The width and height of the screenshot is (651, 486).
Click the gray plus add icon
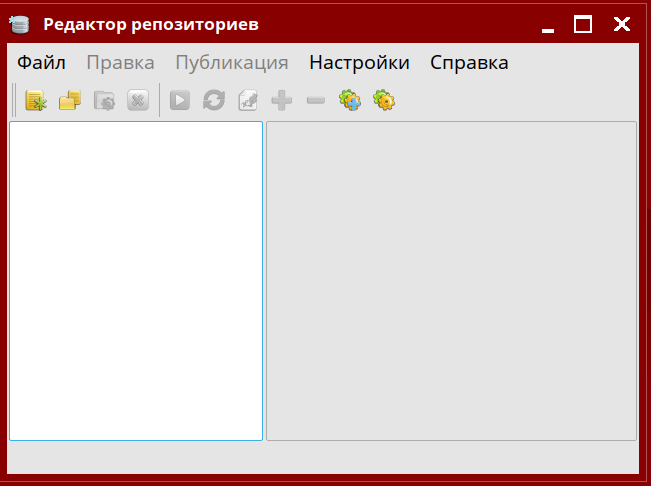(x=282, y=100)
